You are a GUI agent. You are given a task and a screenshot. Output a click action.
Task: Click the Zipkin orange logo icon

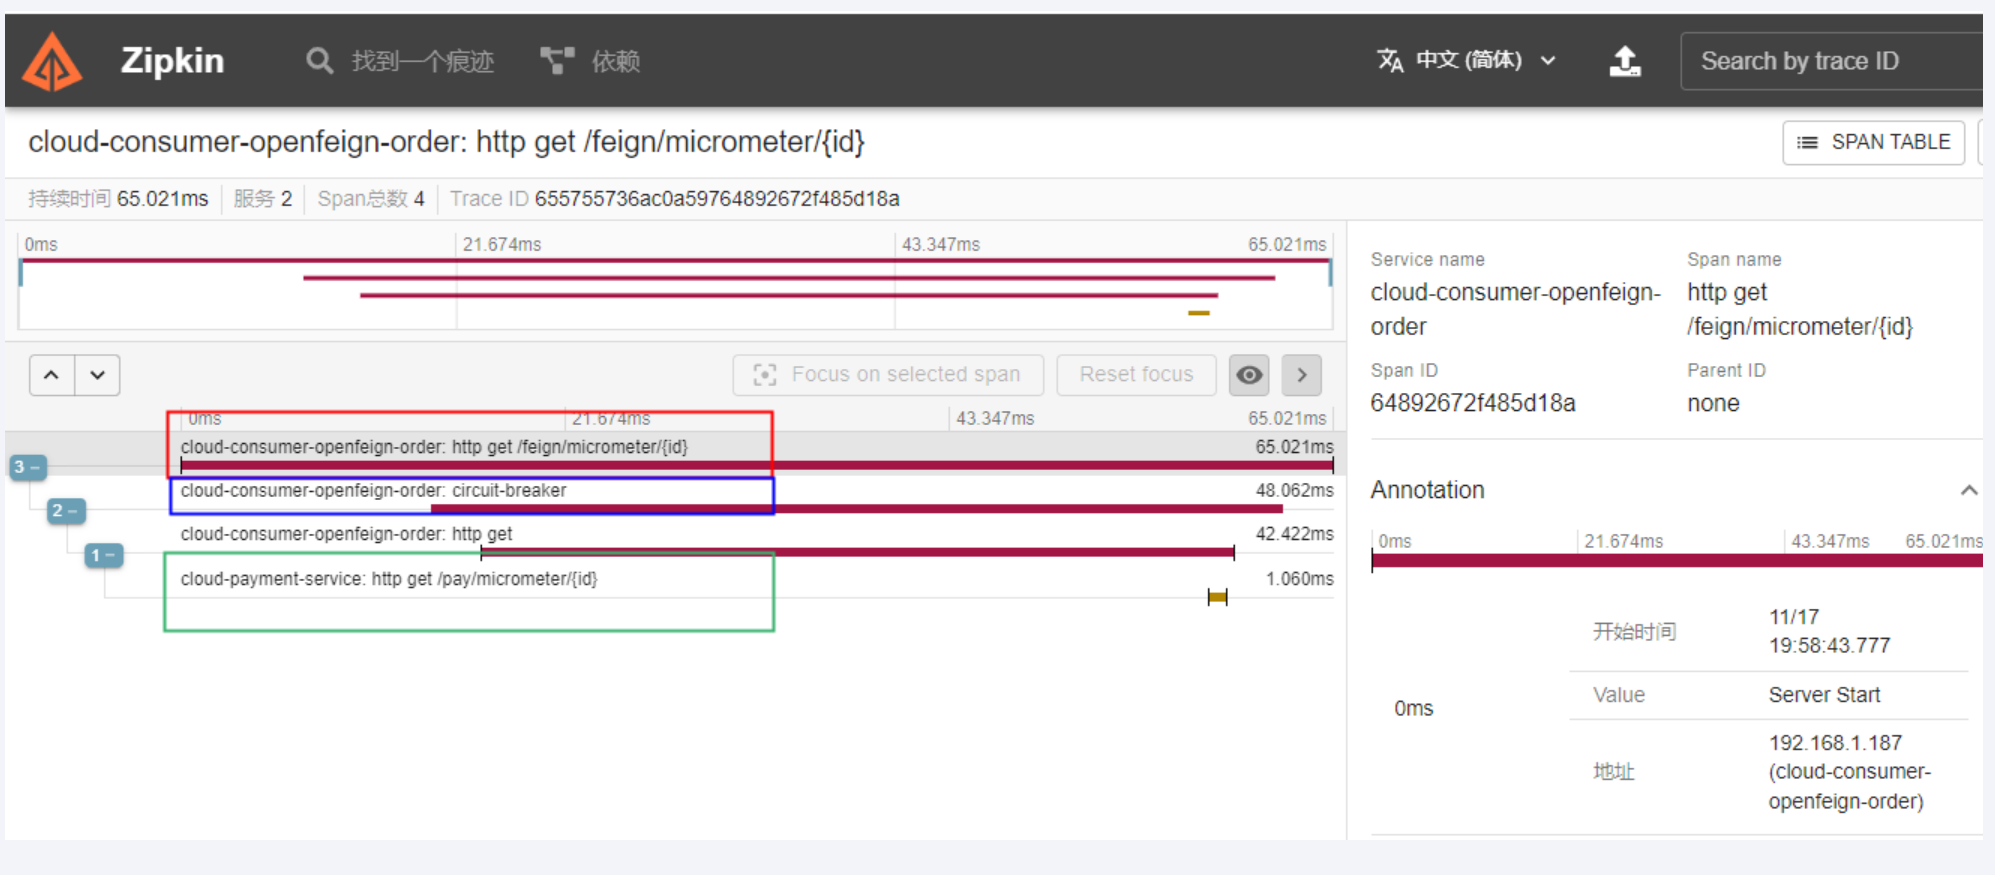pyautogui.click(x=52, y=61)
